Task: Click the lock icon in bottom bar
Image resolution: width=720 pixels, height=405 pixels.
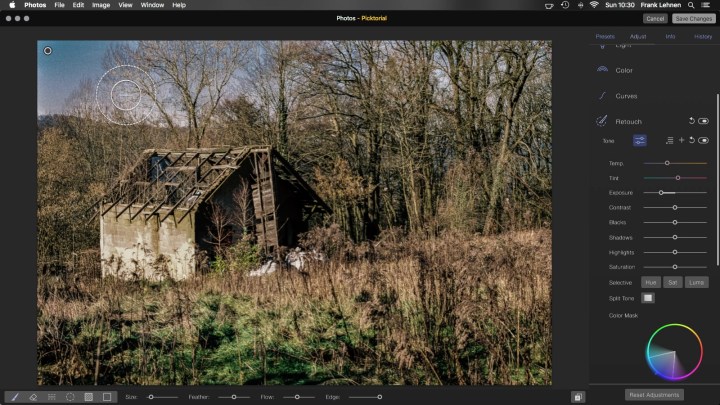Action: coord(578,397)
